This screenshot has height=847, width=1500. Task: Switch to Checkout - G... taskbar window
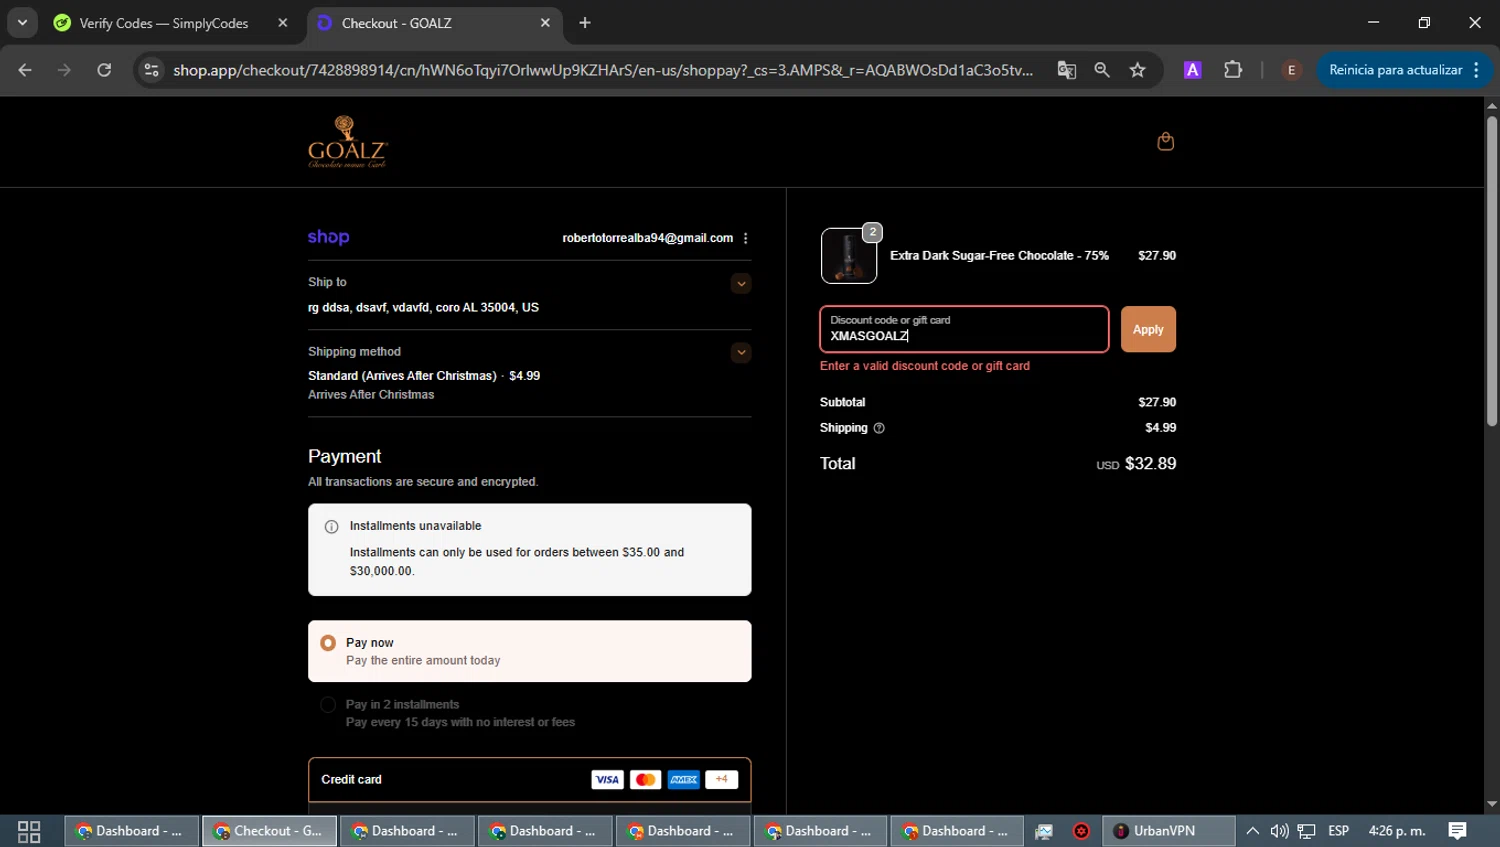(268, 831)
